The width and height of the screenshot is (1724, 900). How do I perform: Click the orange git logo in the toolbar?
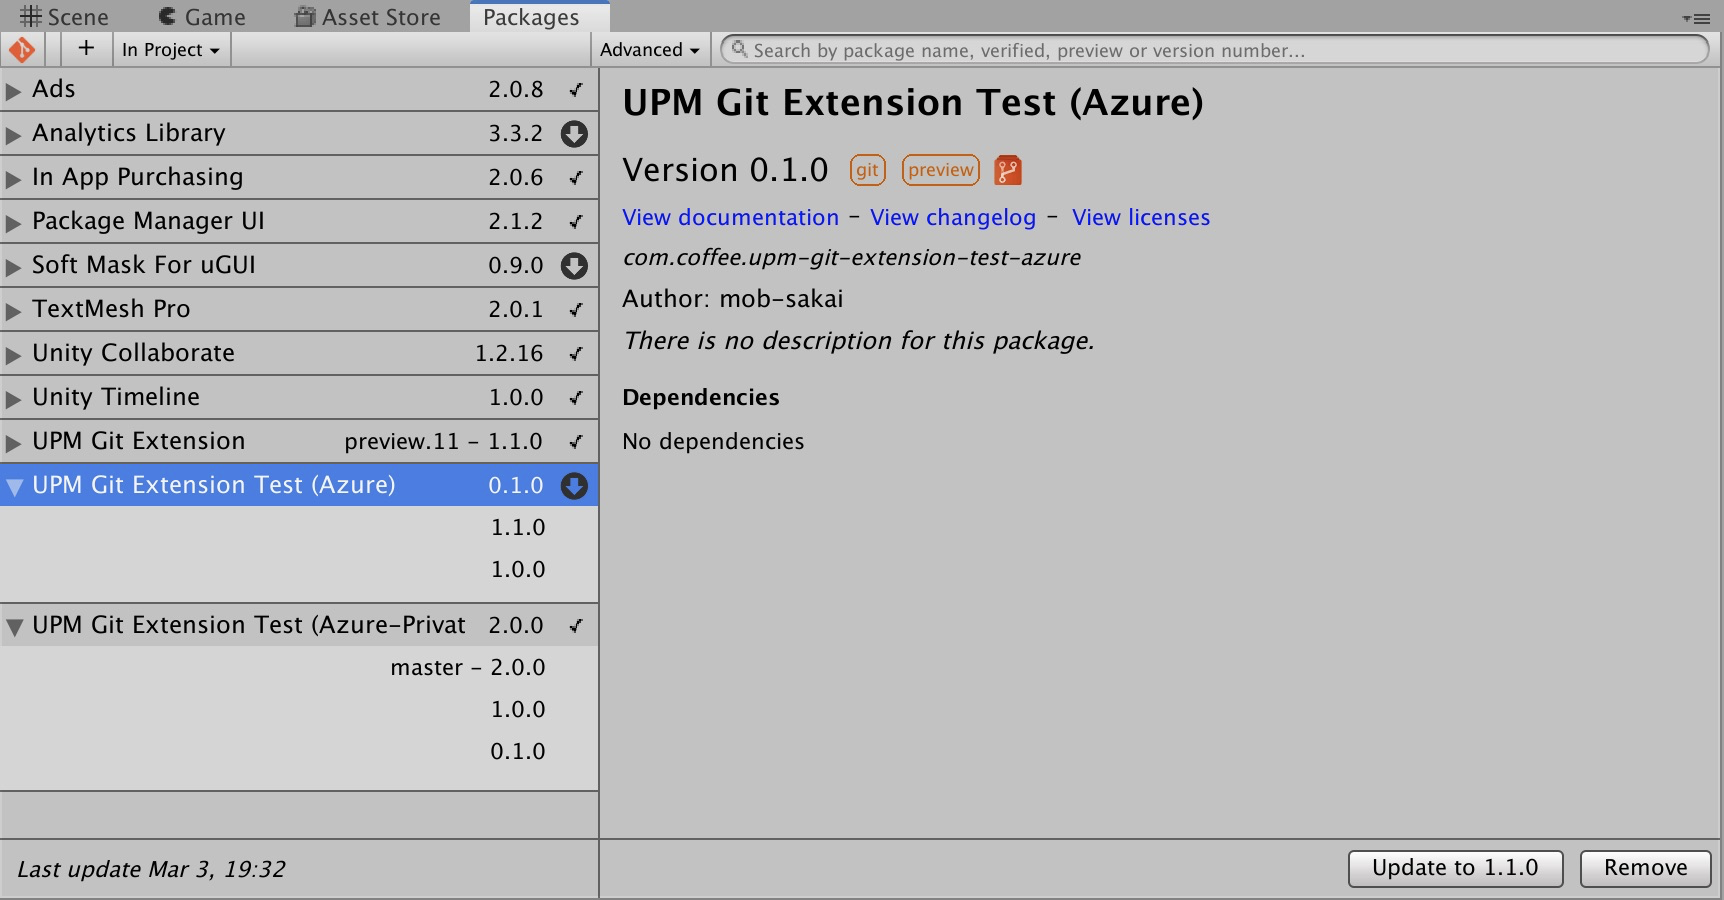(22, 48)
